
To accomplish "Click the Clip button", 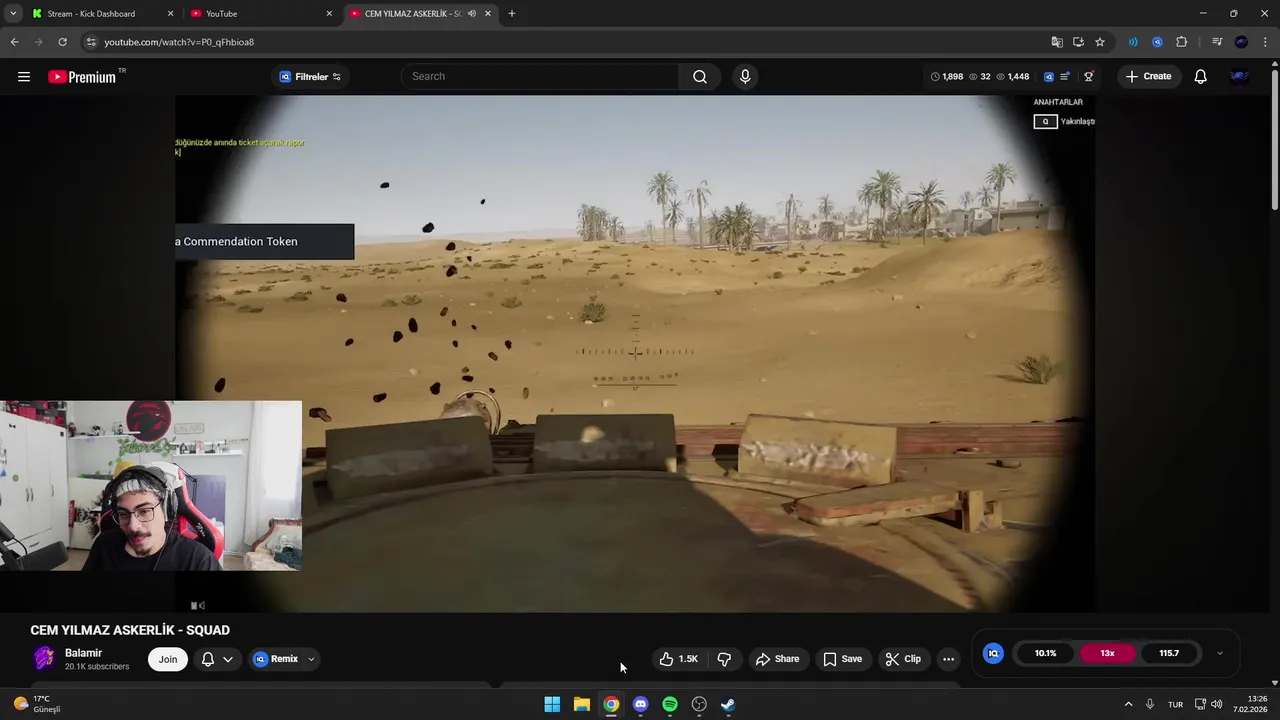I will coord(902,659).
